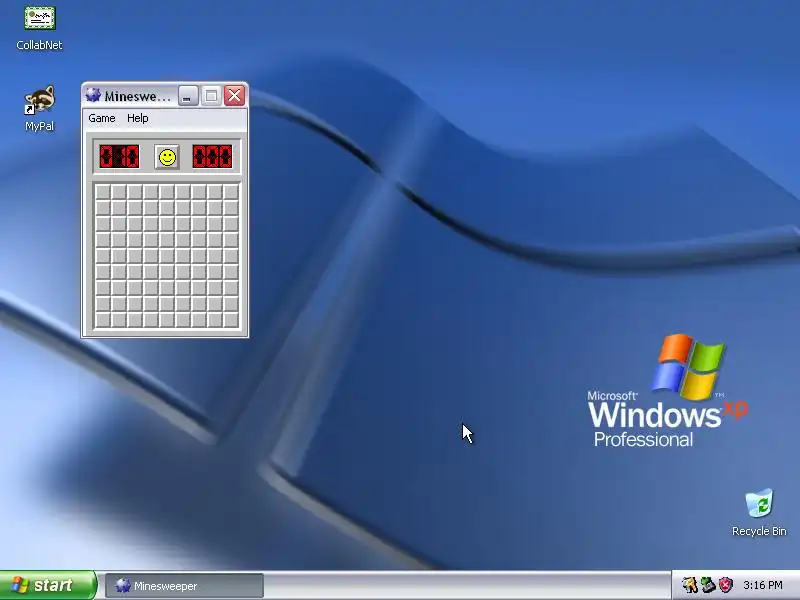Screen dimensions: 800x600
Task: Click the Start button
Action: [x=48, y=585]
